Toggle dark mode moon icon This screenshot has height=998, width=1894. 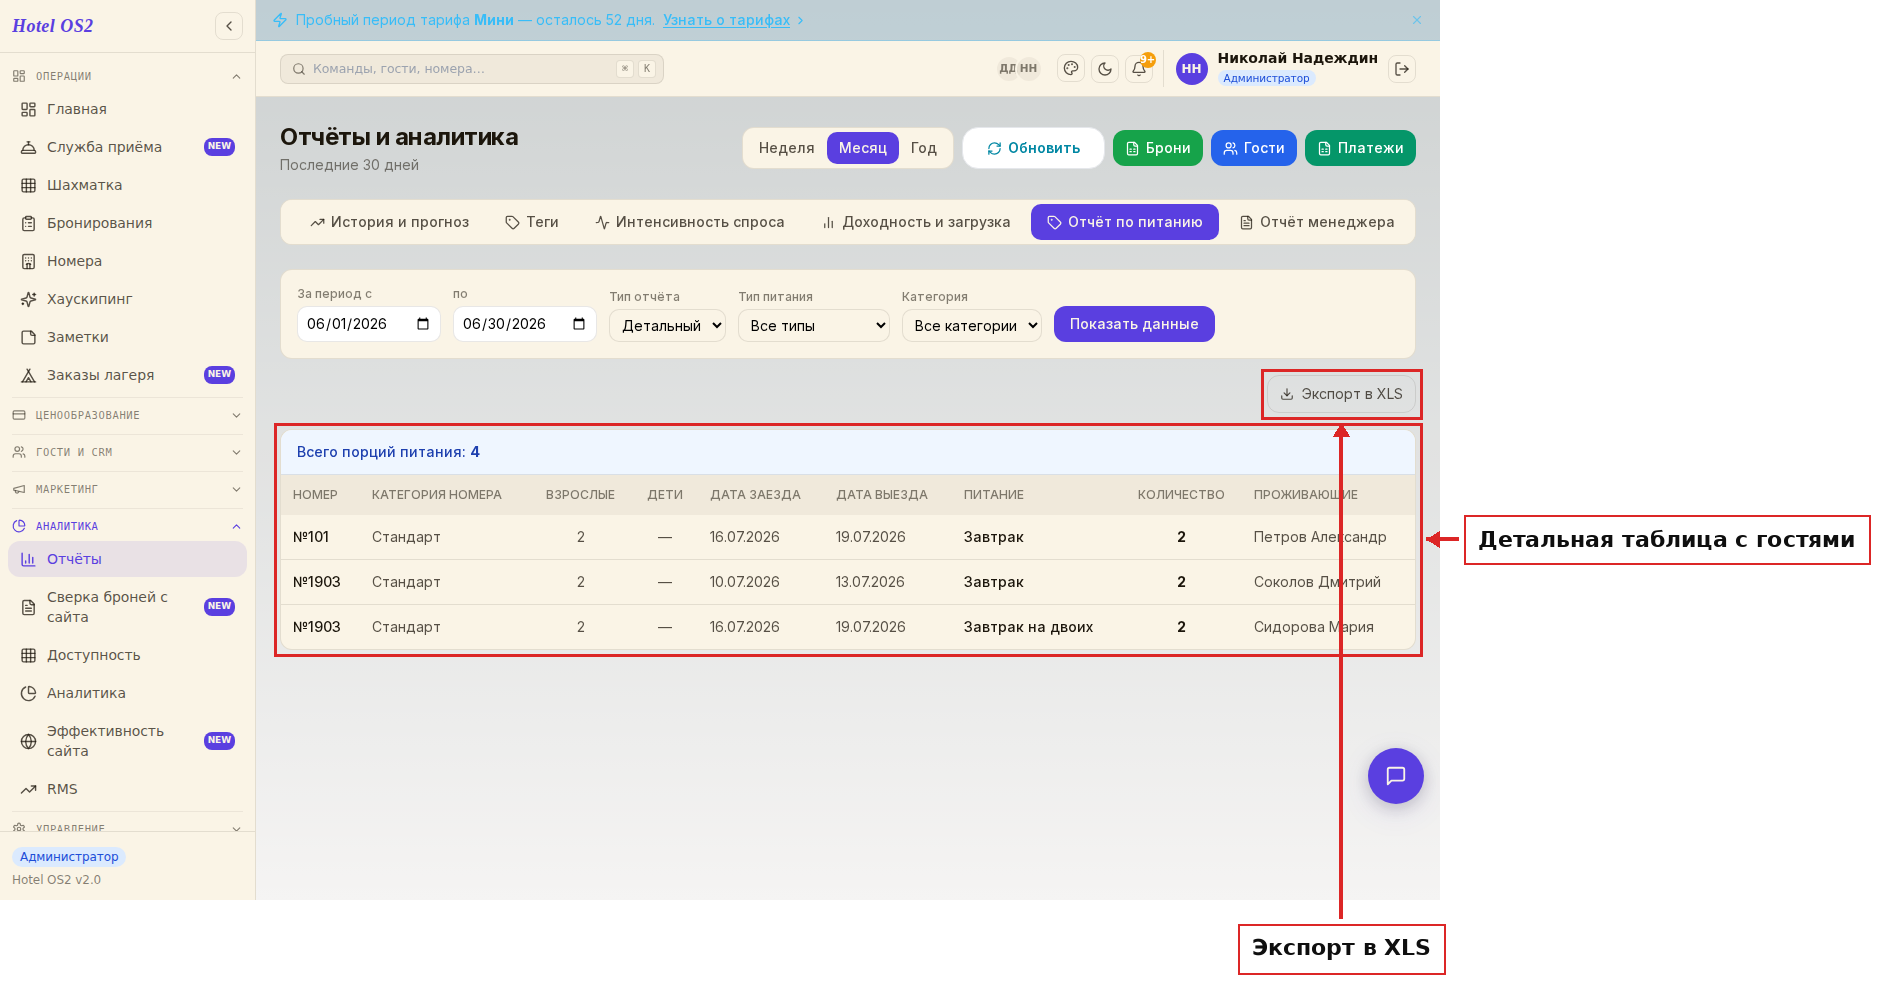pos(1105,69)
